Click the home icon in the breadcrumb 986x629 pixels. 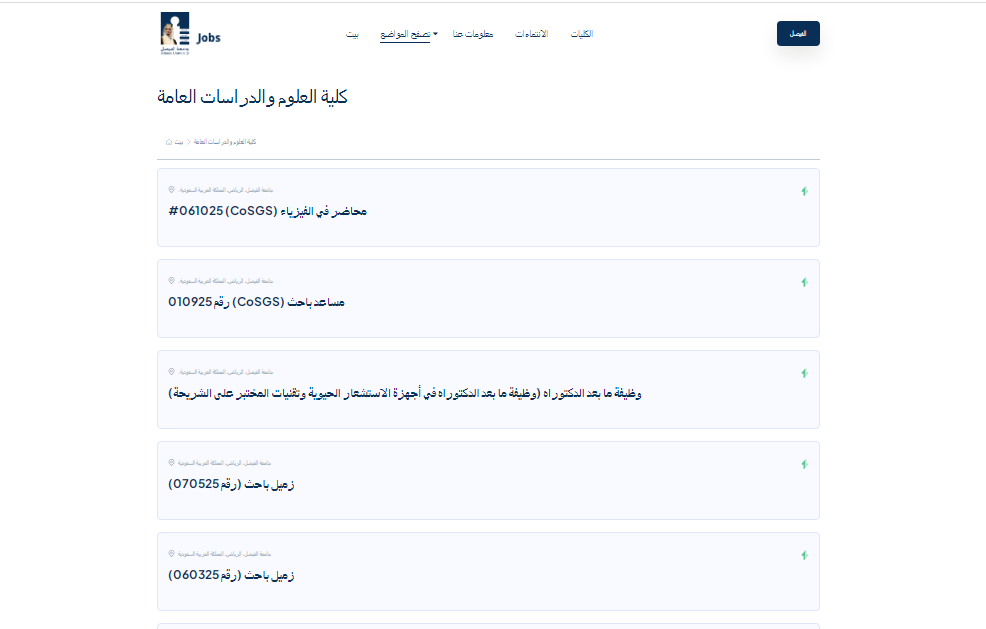point(169,142)
